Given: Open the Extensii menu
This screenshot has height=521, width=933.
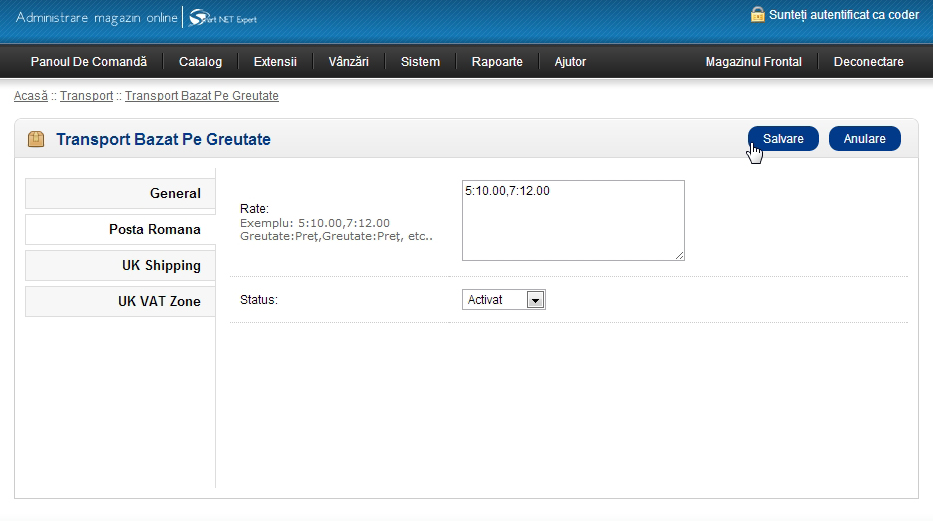Looking at the screenshot, I should [x=275, y=62].
